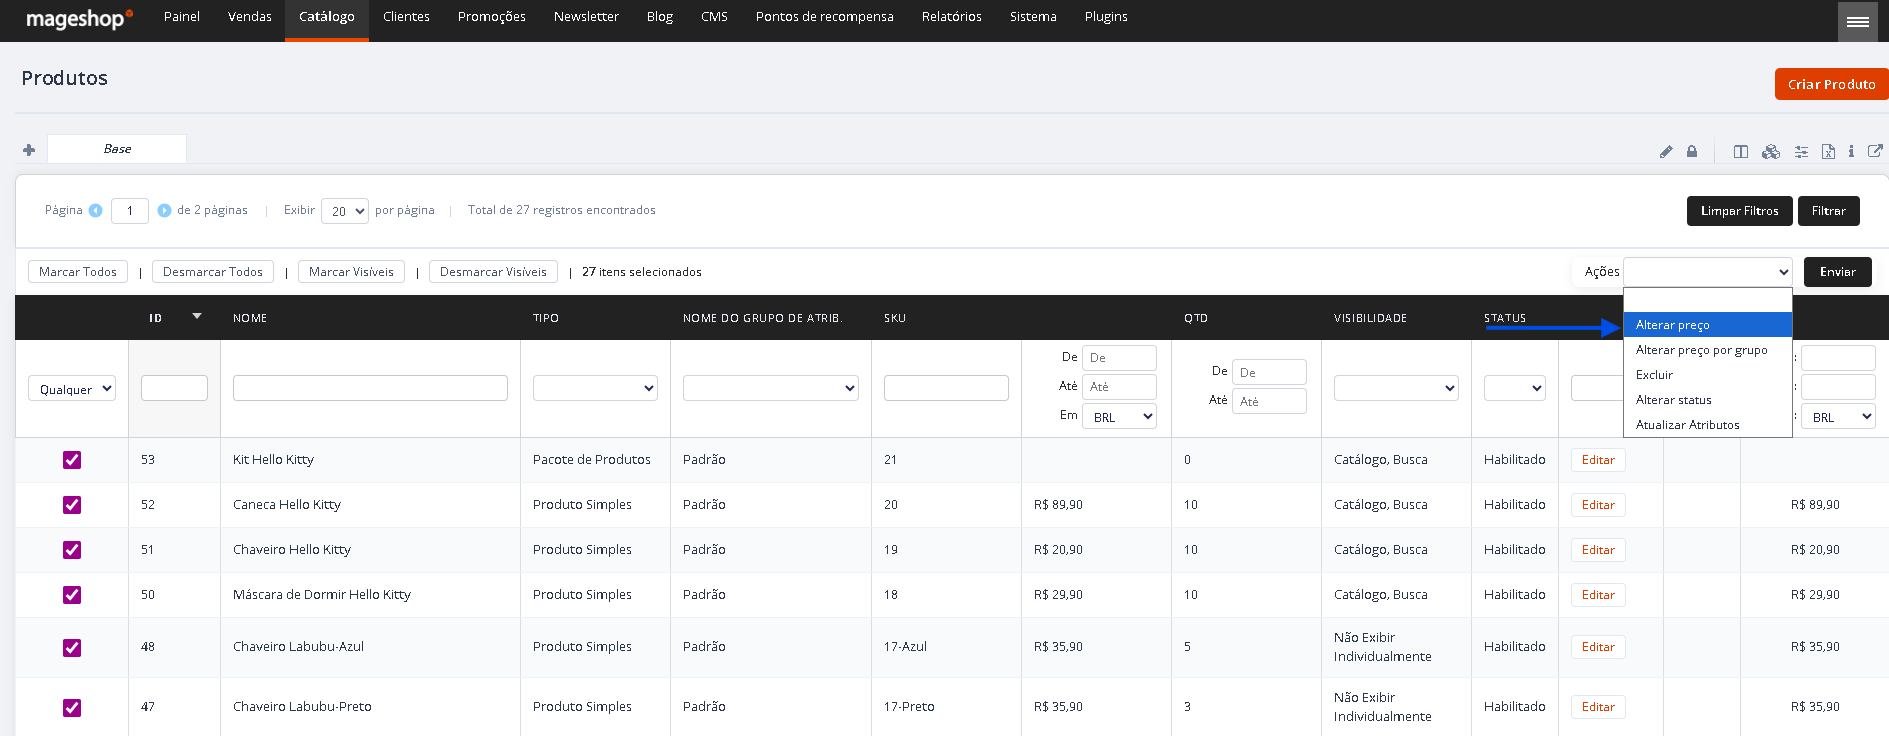
Task: Open the hamburger menu in the top bar
Action: point(1858,21)
